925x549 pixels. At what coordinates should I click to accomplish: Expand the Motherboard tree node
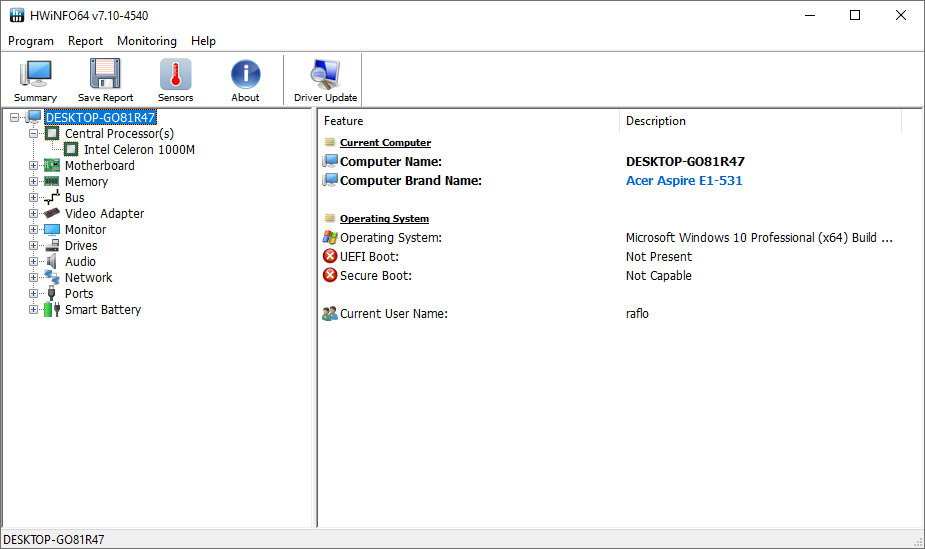tap(34, 165)
